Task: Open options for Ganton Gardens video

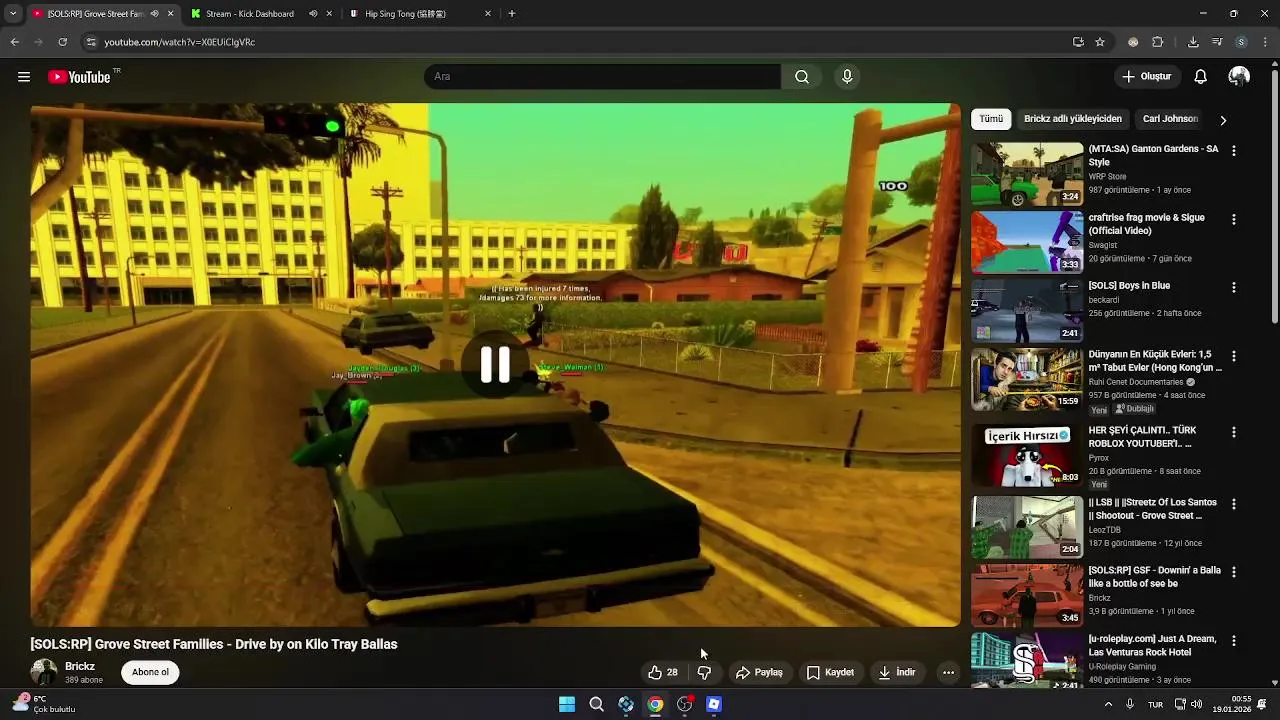Action: coord(1233,151)
